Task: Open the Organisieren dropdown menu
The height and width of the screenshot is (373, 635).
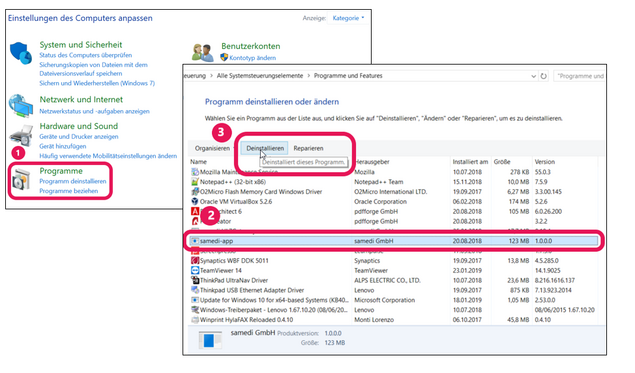Action: point(214,148)
